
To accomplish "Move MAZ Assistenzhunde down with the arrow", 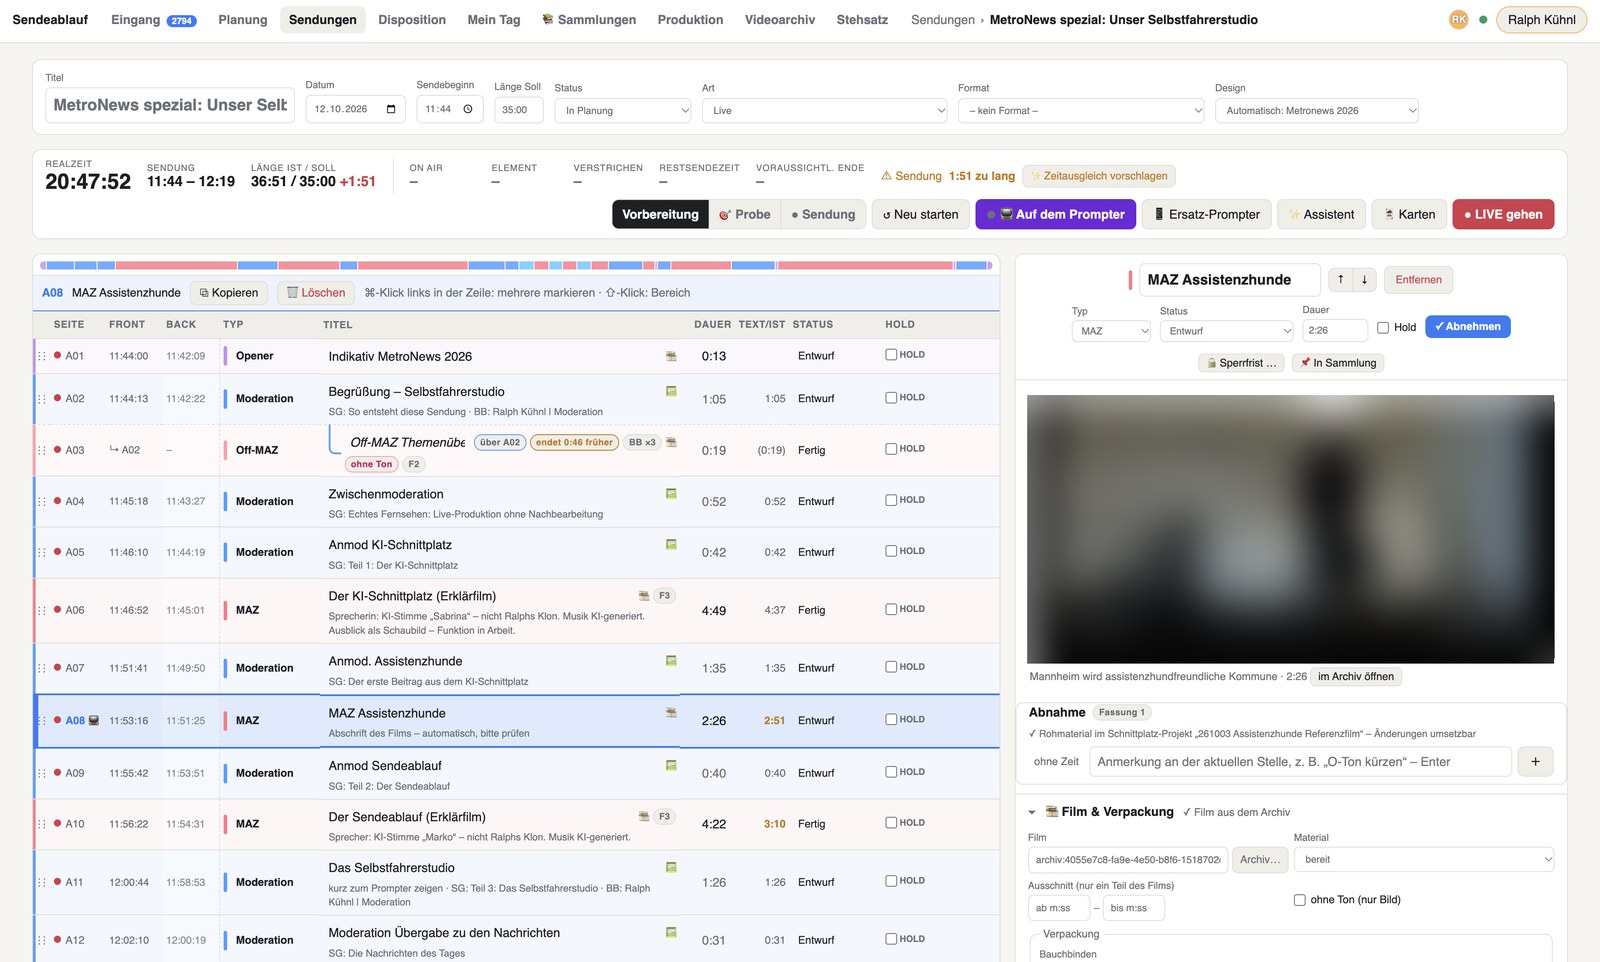I will point(1364,280).
